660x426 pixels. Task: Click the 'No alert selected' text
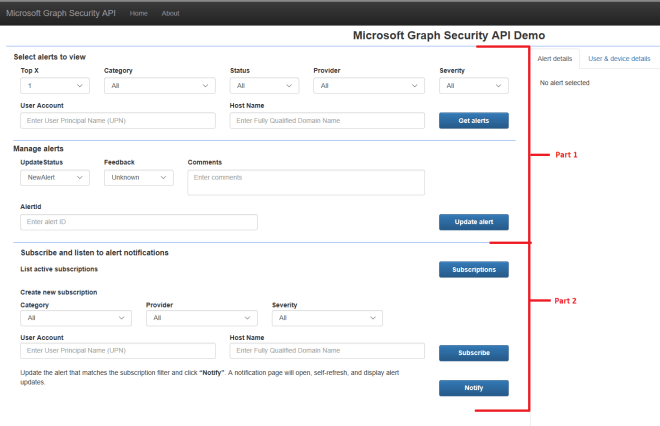coord(564,83)
